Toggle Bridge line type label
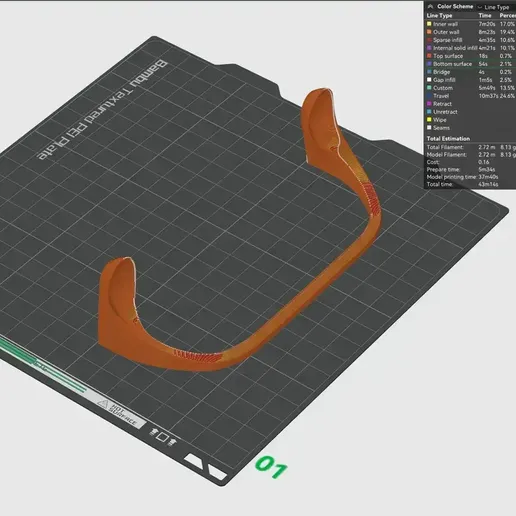The width and height of the screenshot is (516, 516). (x=441, y=72)
